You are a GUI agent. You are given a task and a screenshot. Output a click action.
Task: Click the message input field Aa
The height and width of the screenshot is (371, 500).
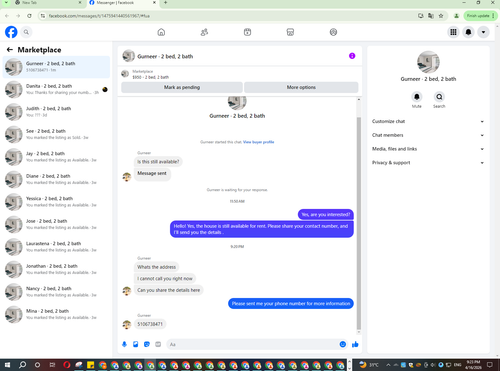pos(257,344)
